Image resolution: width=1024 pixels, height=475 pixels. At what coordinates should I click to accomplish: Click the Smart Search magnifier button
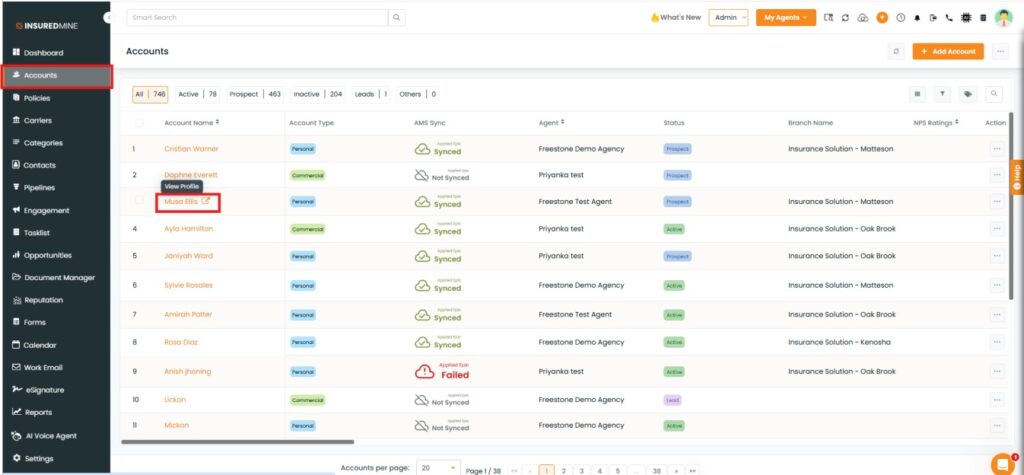397,18
